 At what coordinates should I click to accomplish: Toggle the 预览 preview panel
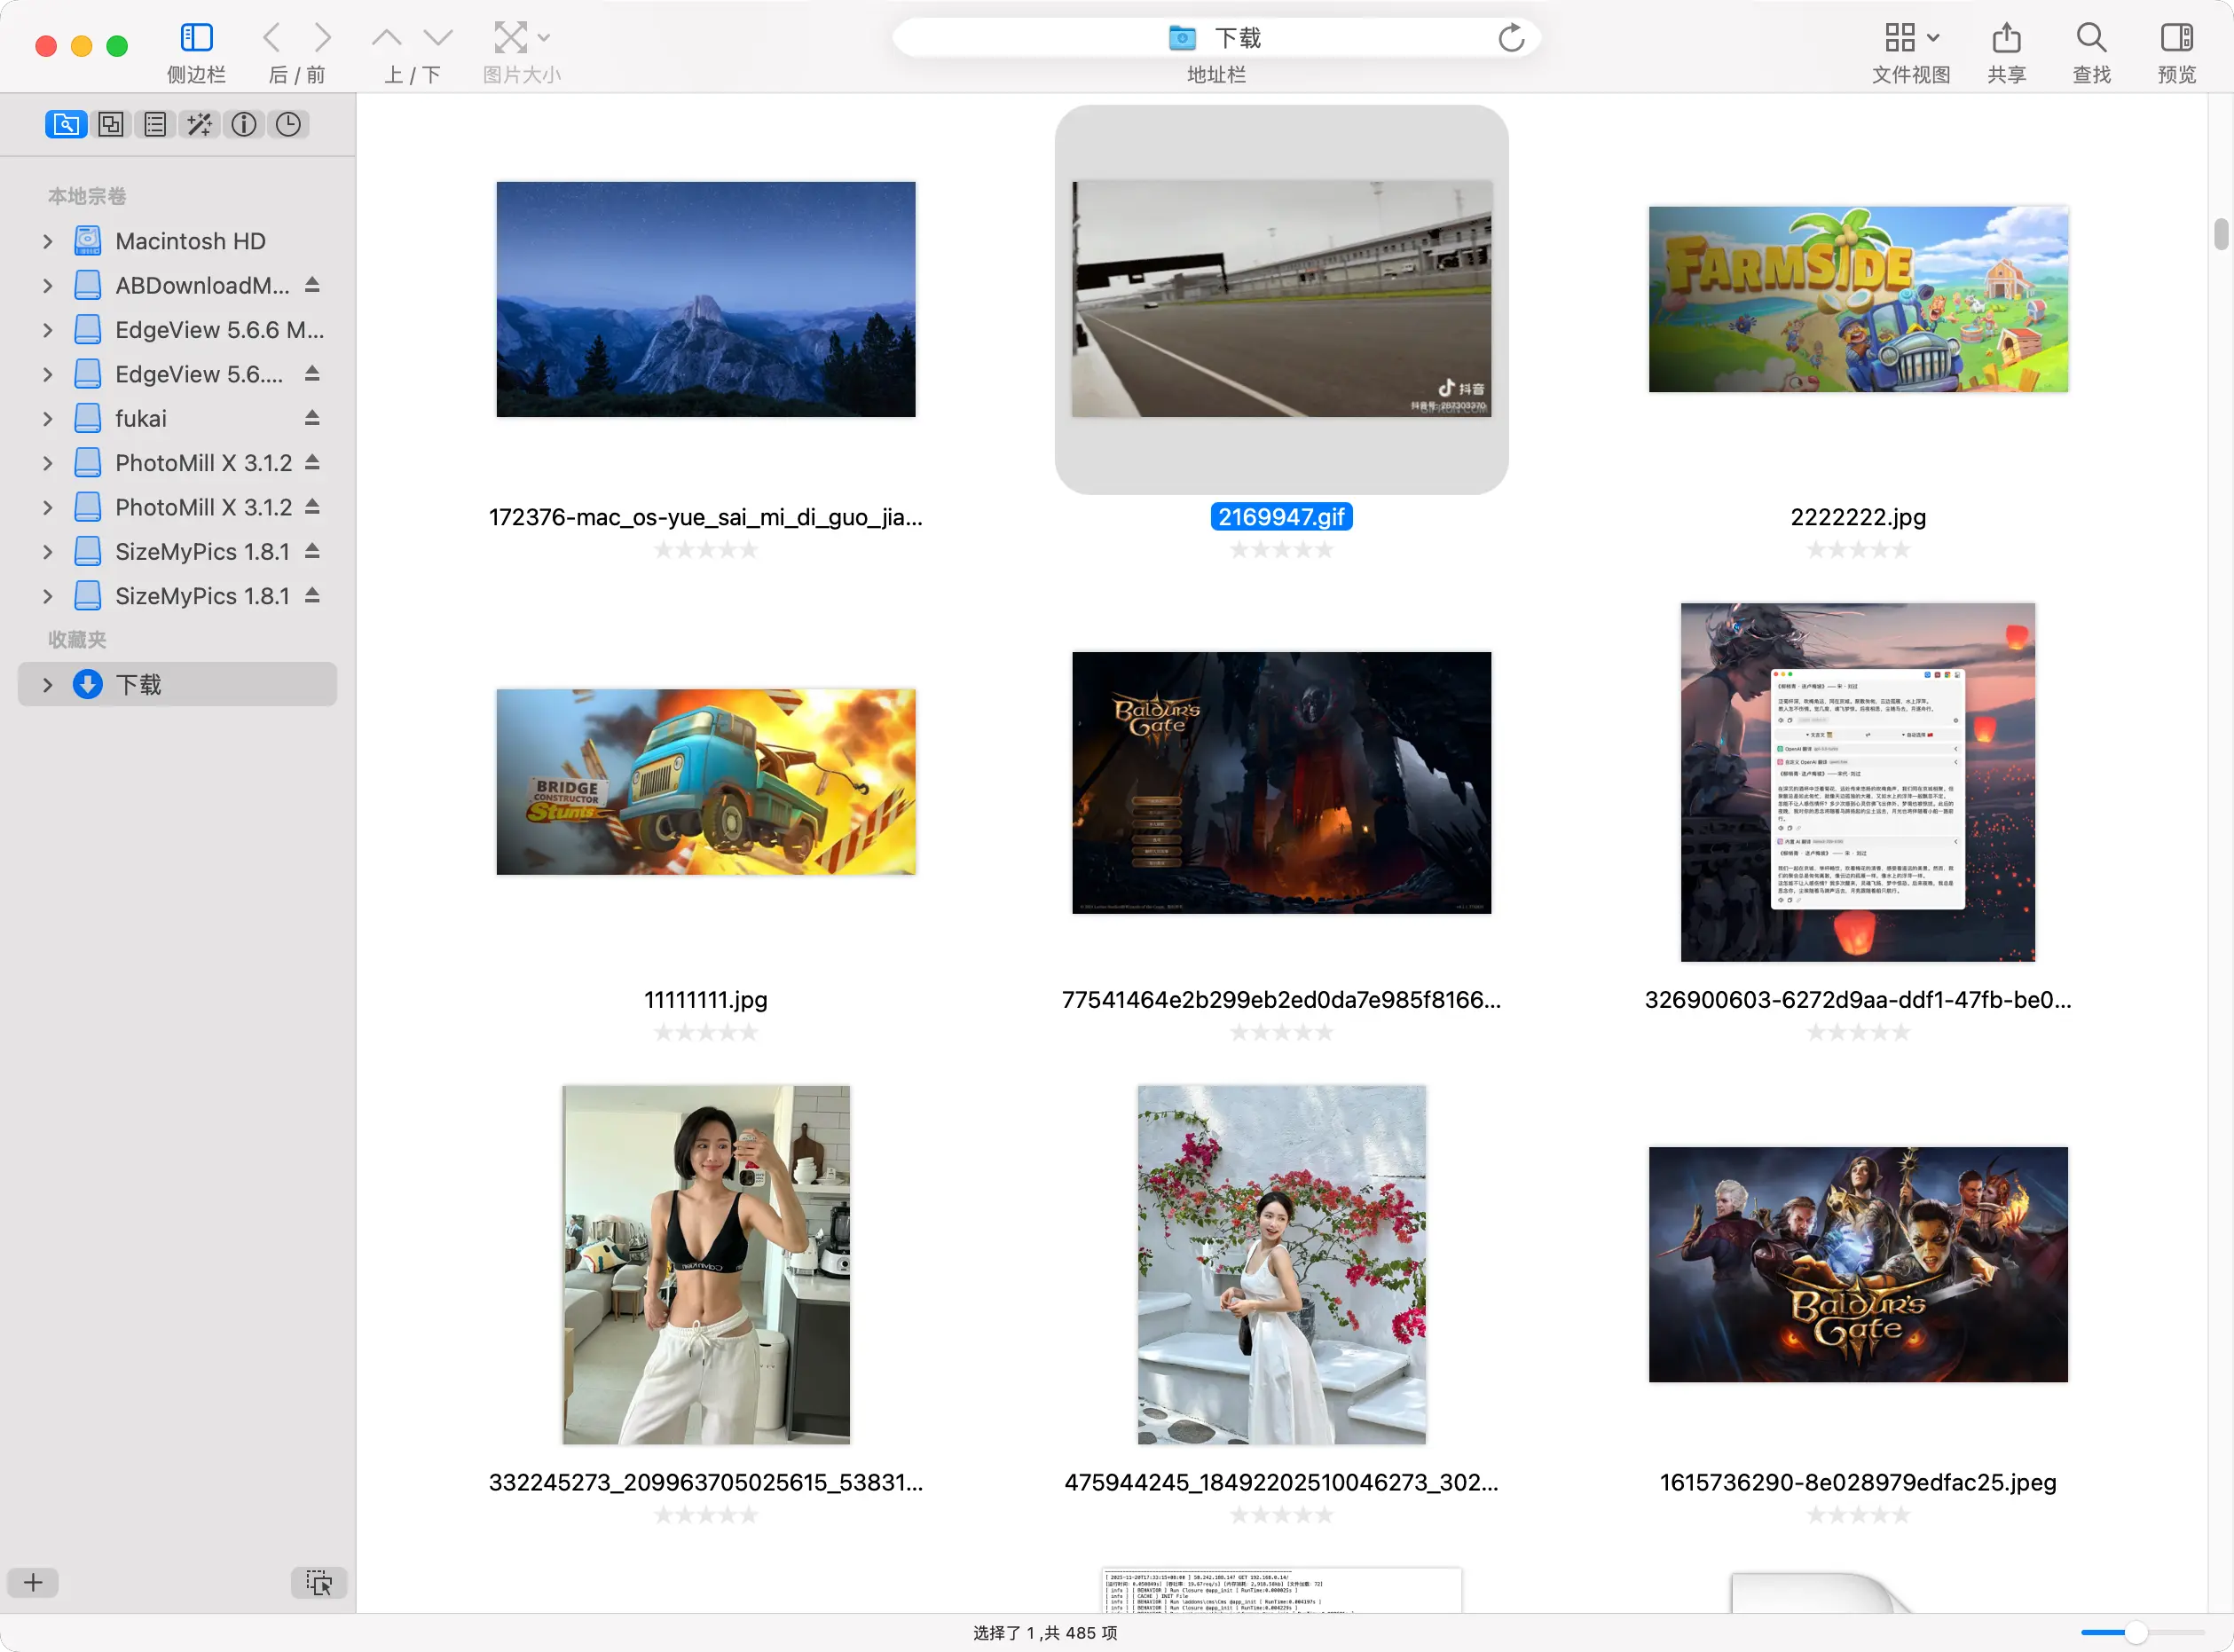2176,38
